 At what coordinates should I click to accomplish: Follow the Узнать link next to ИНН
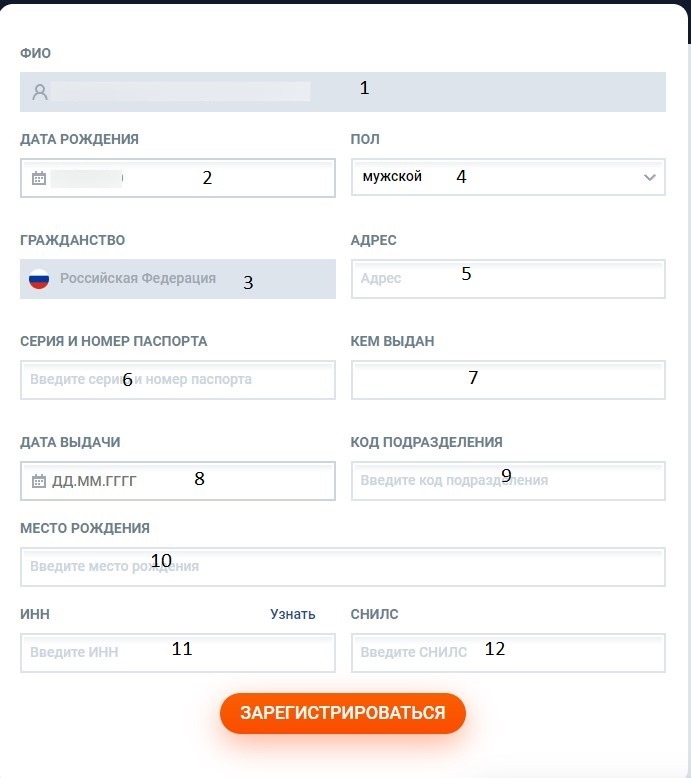(293, 614)
